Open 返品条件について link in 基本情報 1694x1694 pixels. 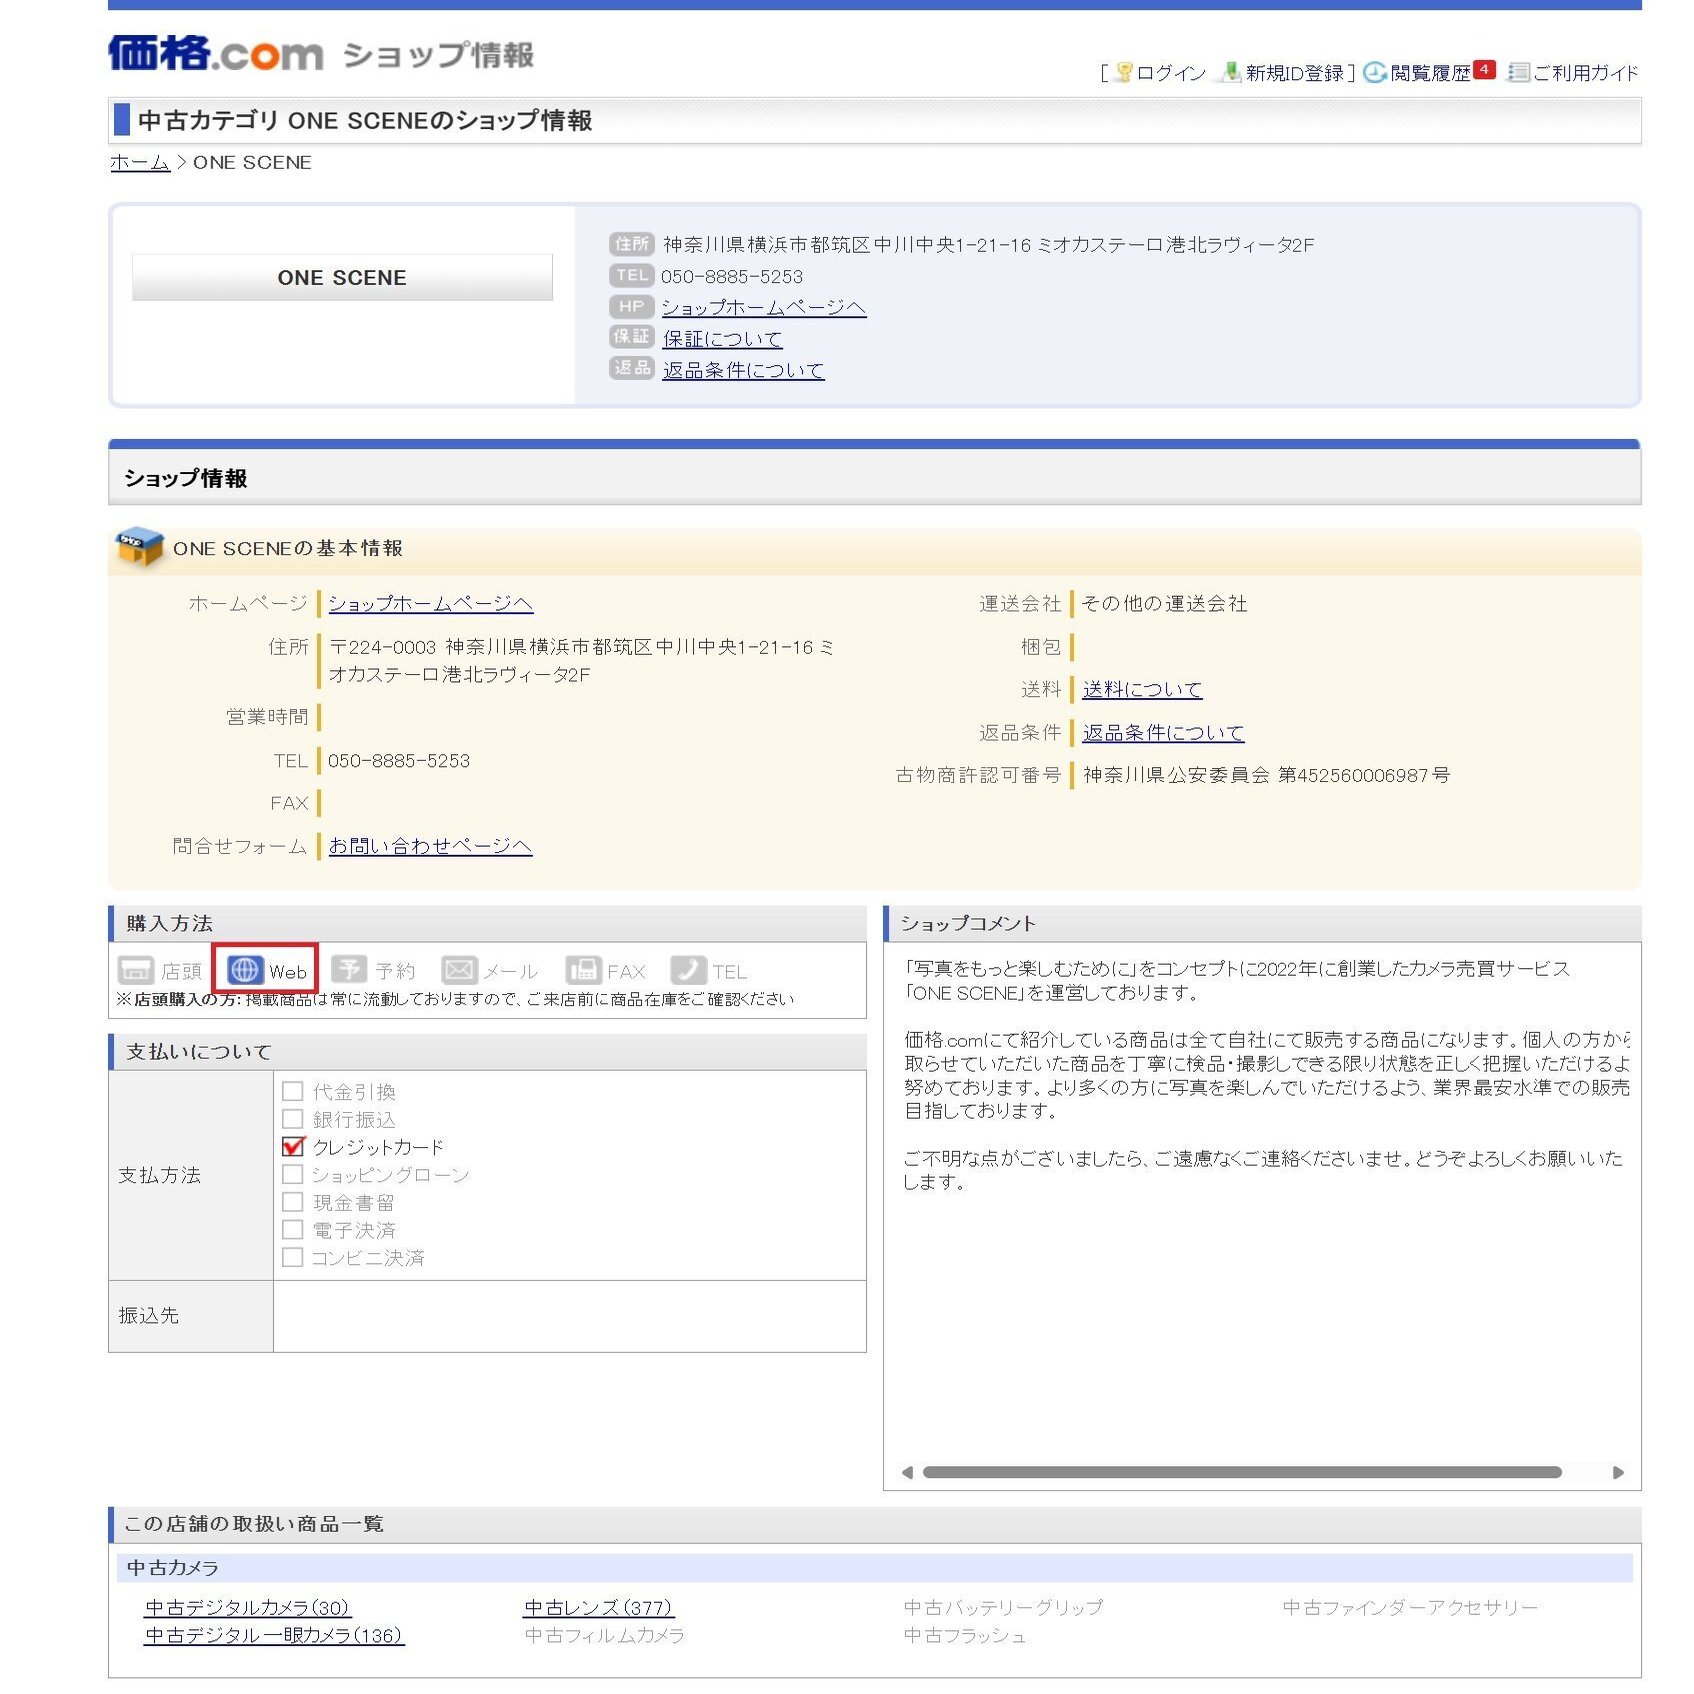point(1163,733)
